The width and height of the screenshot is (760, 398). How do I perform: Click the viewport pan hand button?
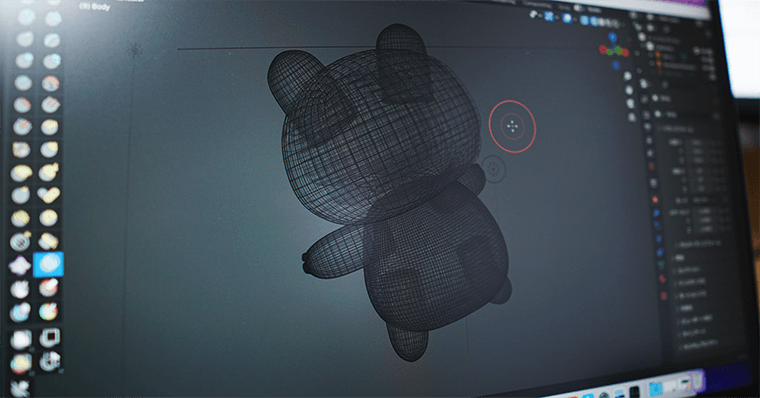point(629,90)
